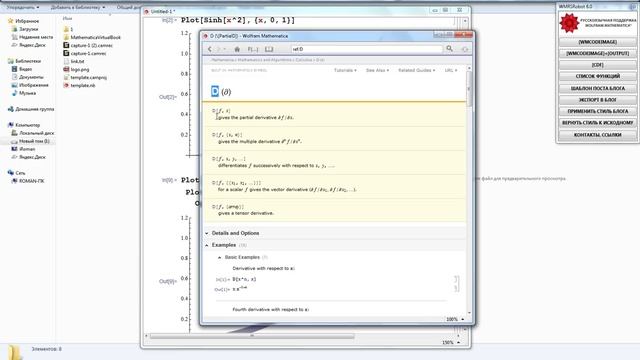Click the D[x^n, x] example input
Image resolution: width=640 pixels, height=360 pixels.
(244, 280)
